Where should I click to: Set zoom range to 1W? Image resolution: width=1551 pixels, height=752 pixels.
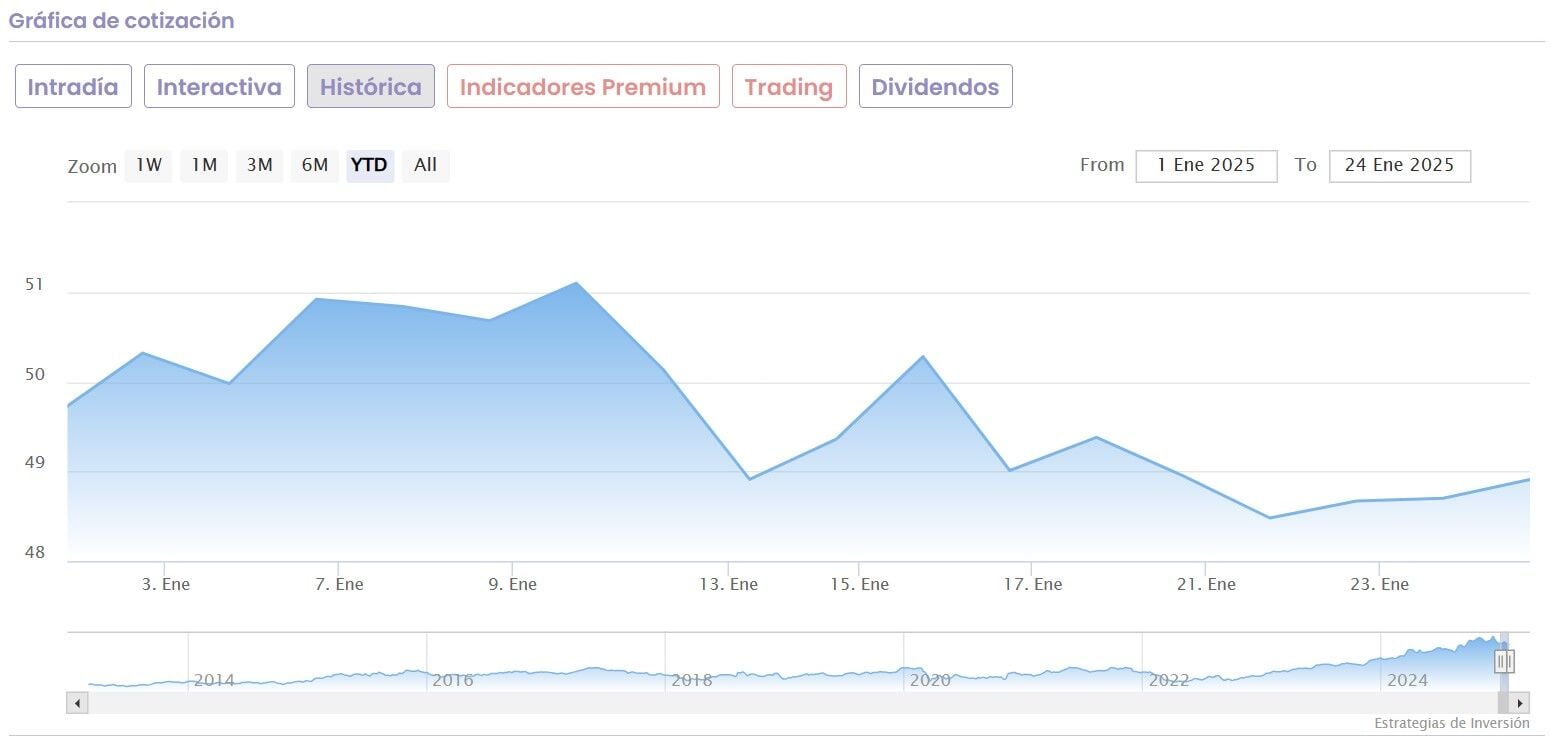tap(148, 166)
